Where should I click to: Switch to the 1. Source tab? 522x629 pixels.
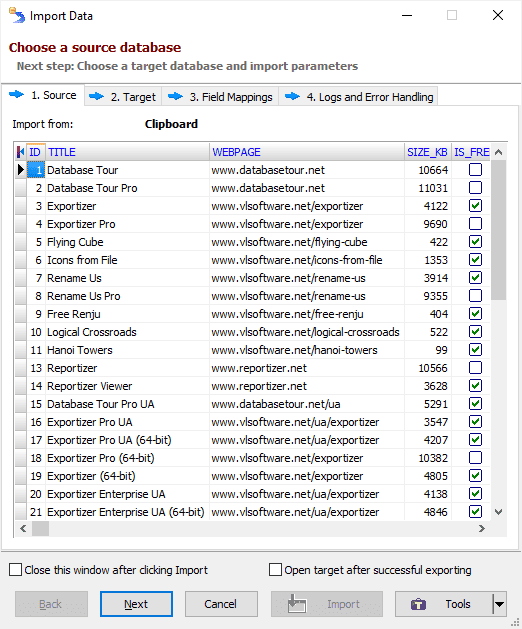(43, 95)
